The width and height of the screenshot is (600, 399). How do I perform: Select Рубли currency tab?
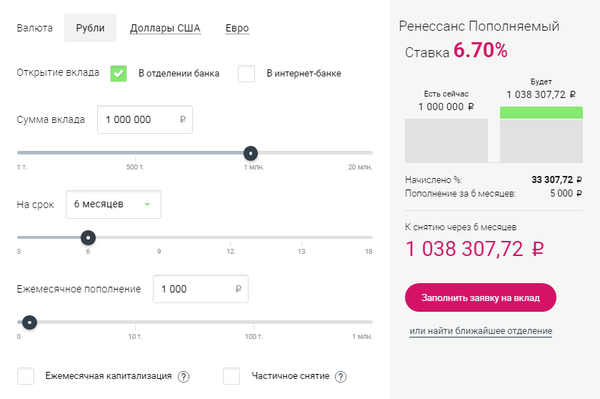(90, 28)
